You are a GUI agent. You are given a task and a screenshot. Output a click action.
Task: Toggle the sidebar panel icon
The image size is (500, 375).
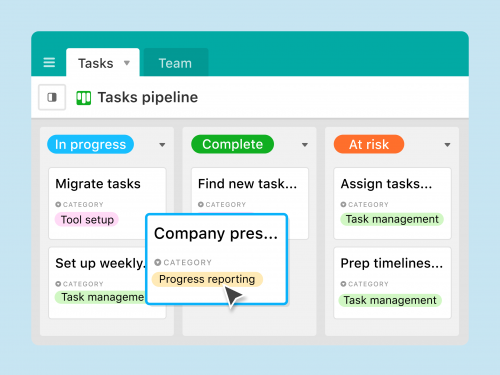coord(52,97)
